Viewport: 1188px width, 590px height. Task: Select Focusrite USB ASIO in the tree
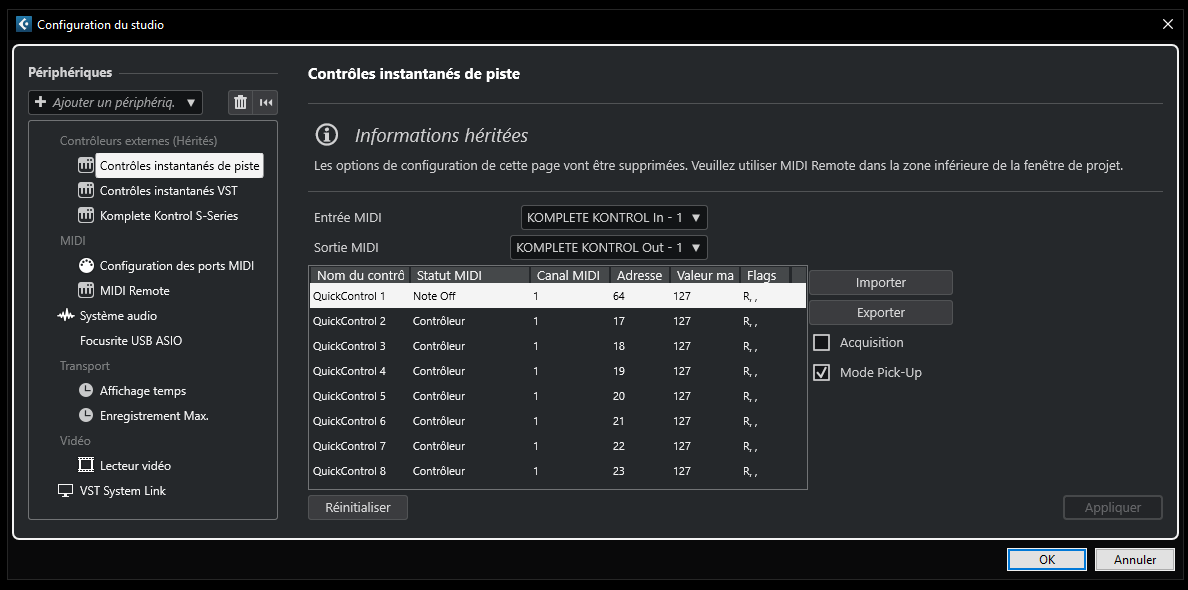click(x=131, y=341)
